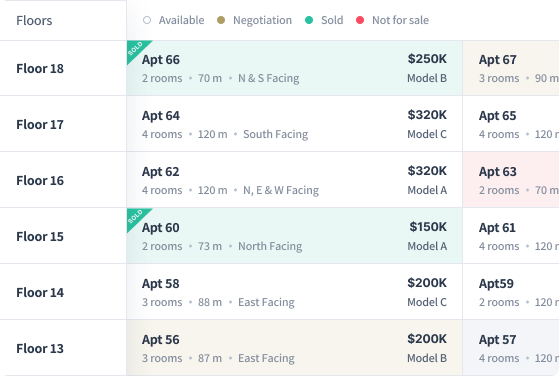Open the Apt 56 negotiation card

pyautogui.click(x=294, y=347)
